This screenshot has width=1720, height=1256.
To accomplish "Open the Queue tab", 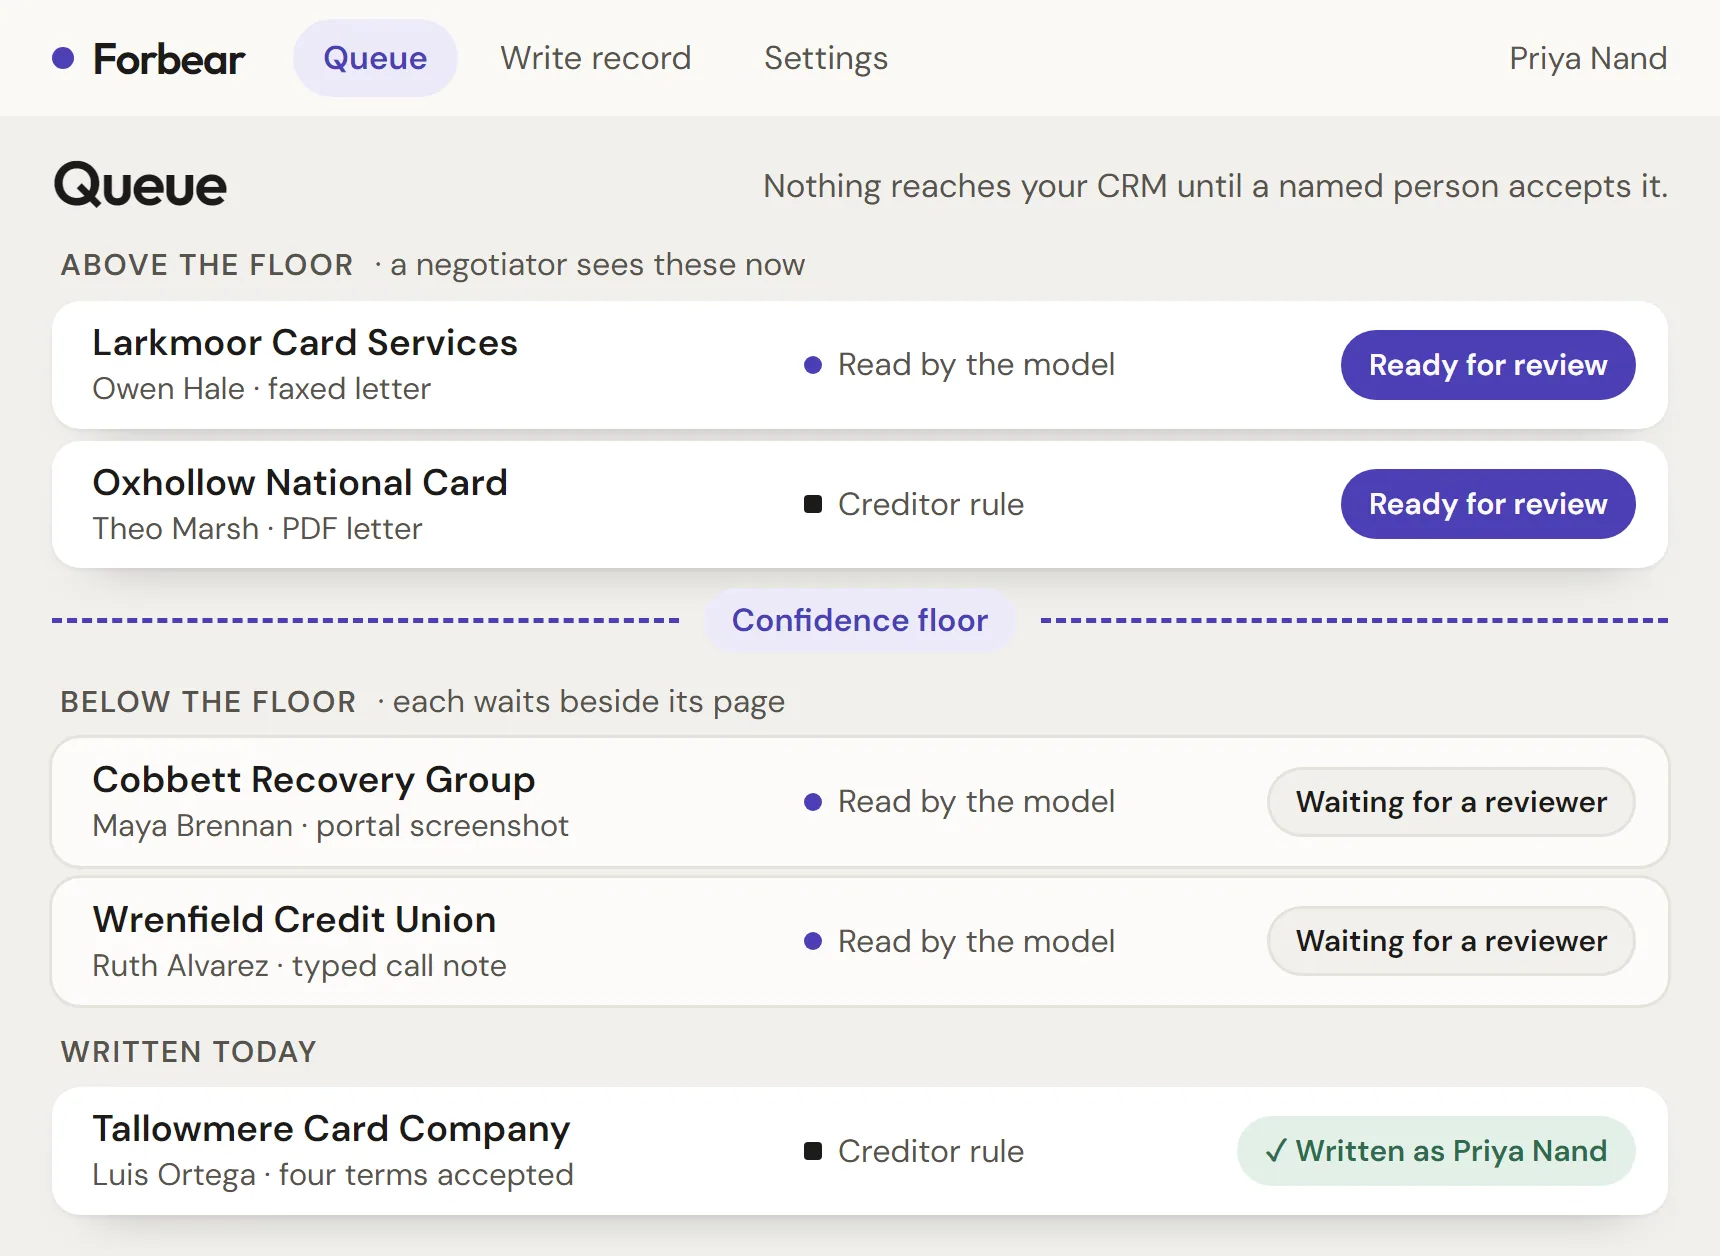I will (375, 58).
